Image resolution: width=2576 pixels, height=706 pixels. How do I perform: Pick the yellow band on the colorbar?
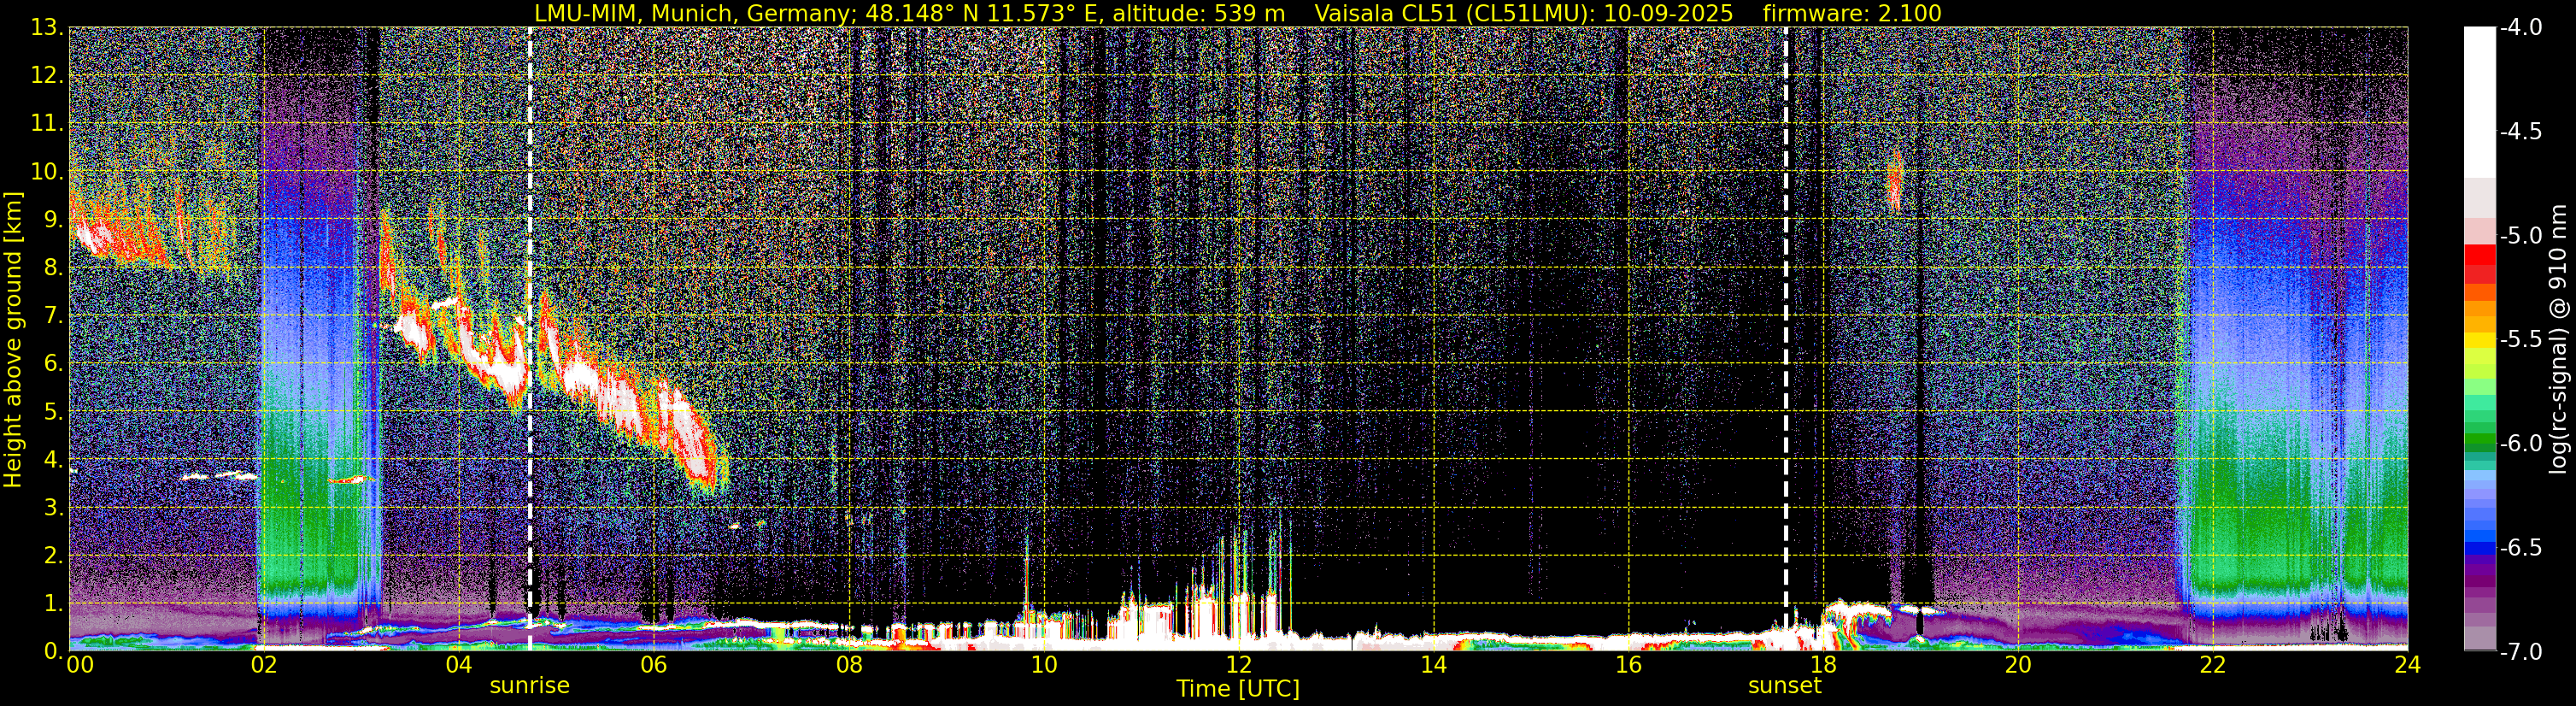[2480, 341]
